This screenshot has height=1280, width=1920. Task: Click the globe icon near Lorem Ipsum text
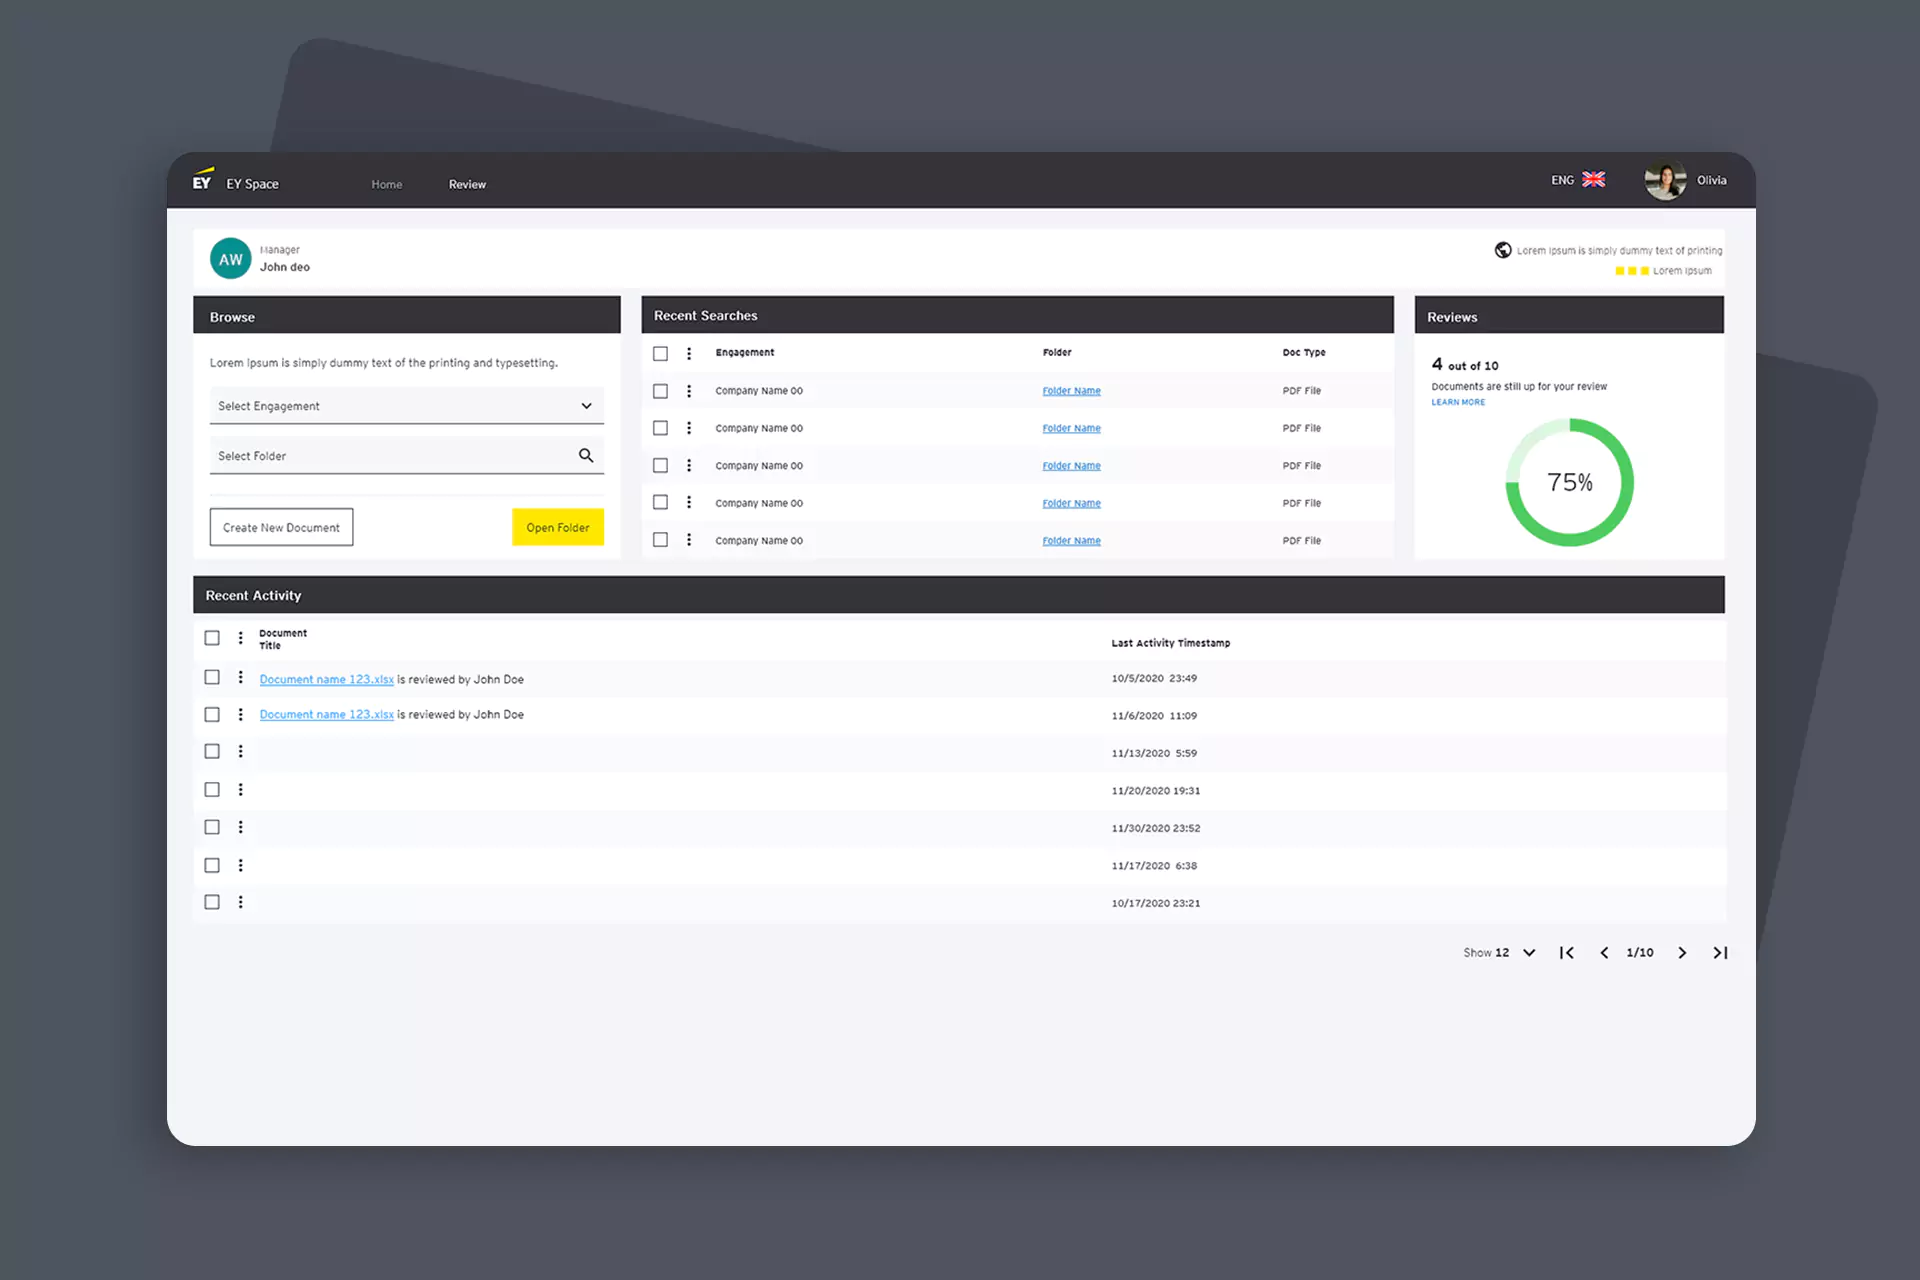pyautogui.click(x=1502, y=250)
